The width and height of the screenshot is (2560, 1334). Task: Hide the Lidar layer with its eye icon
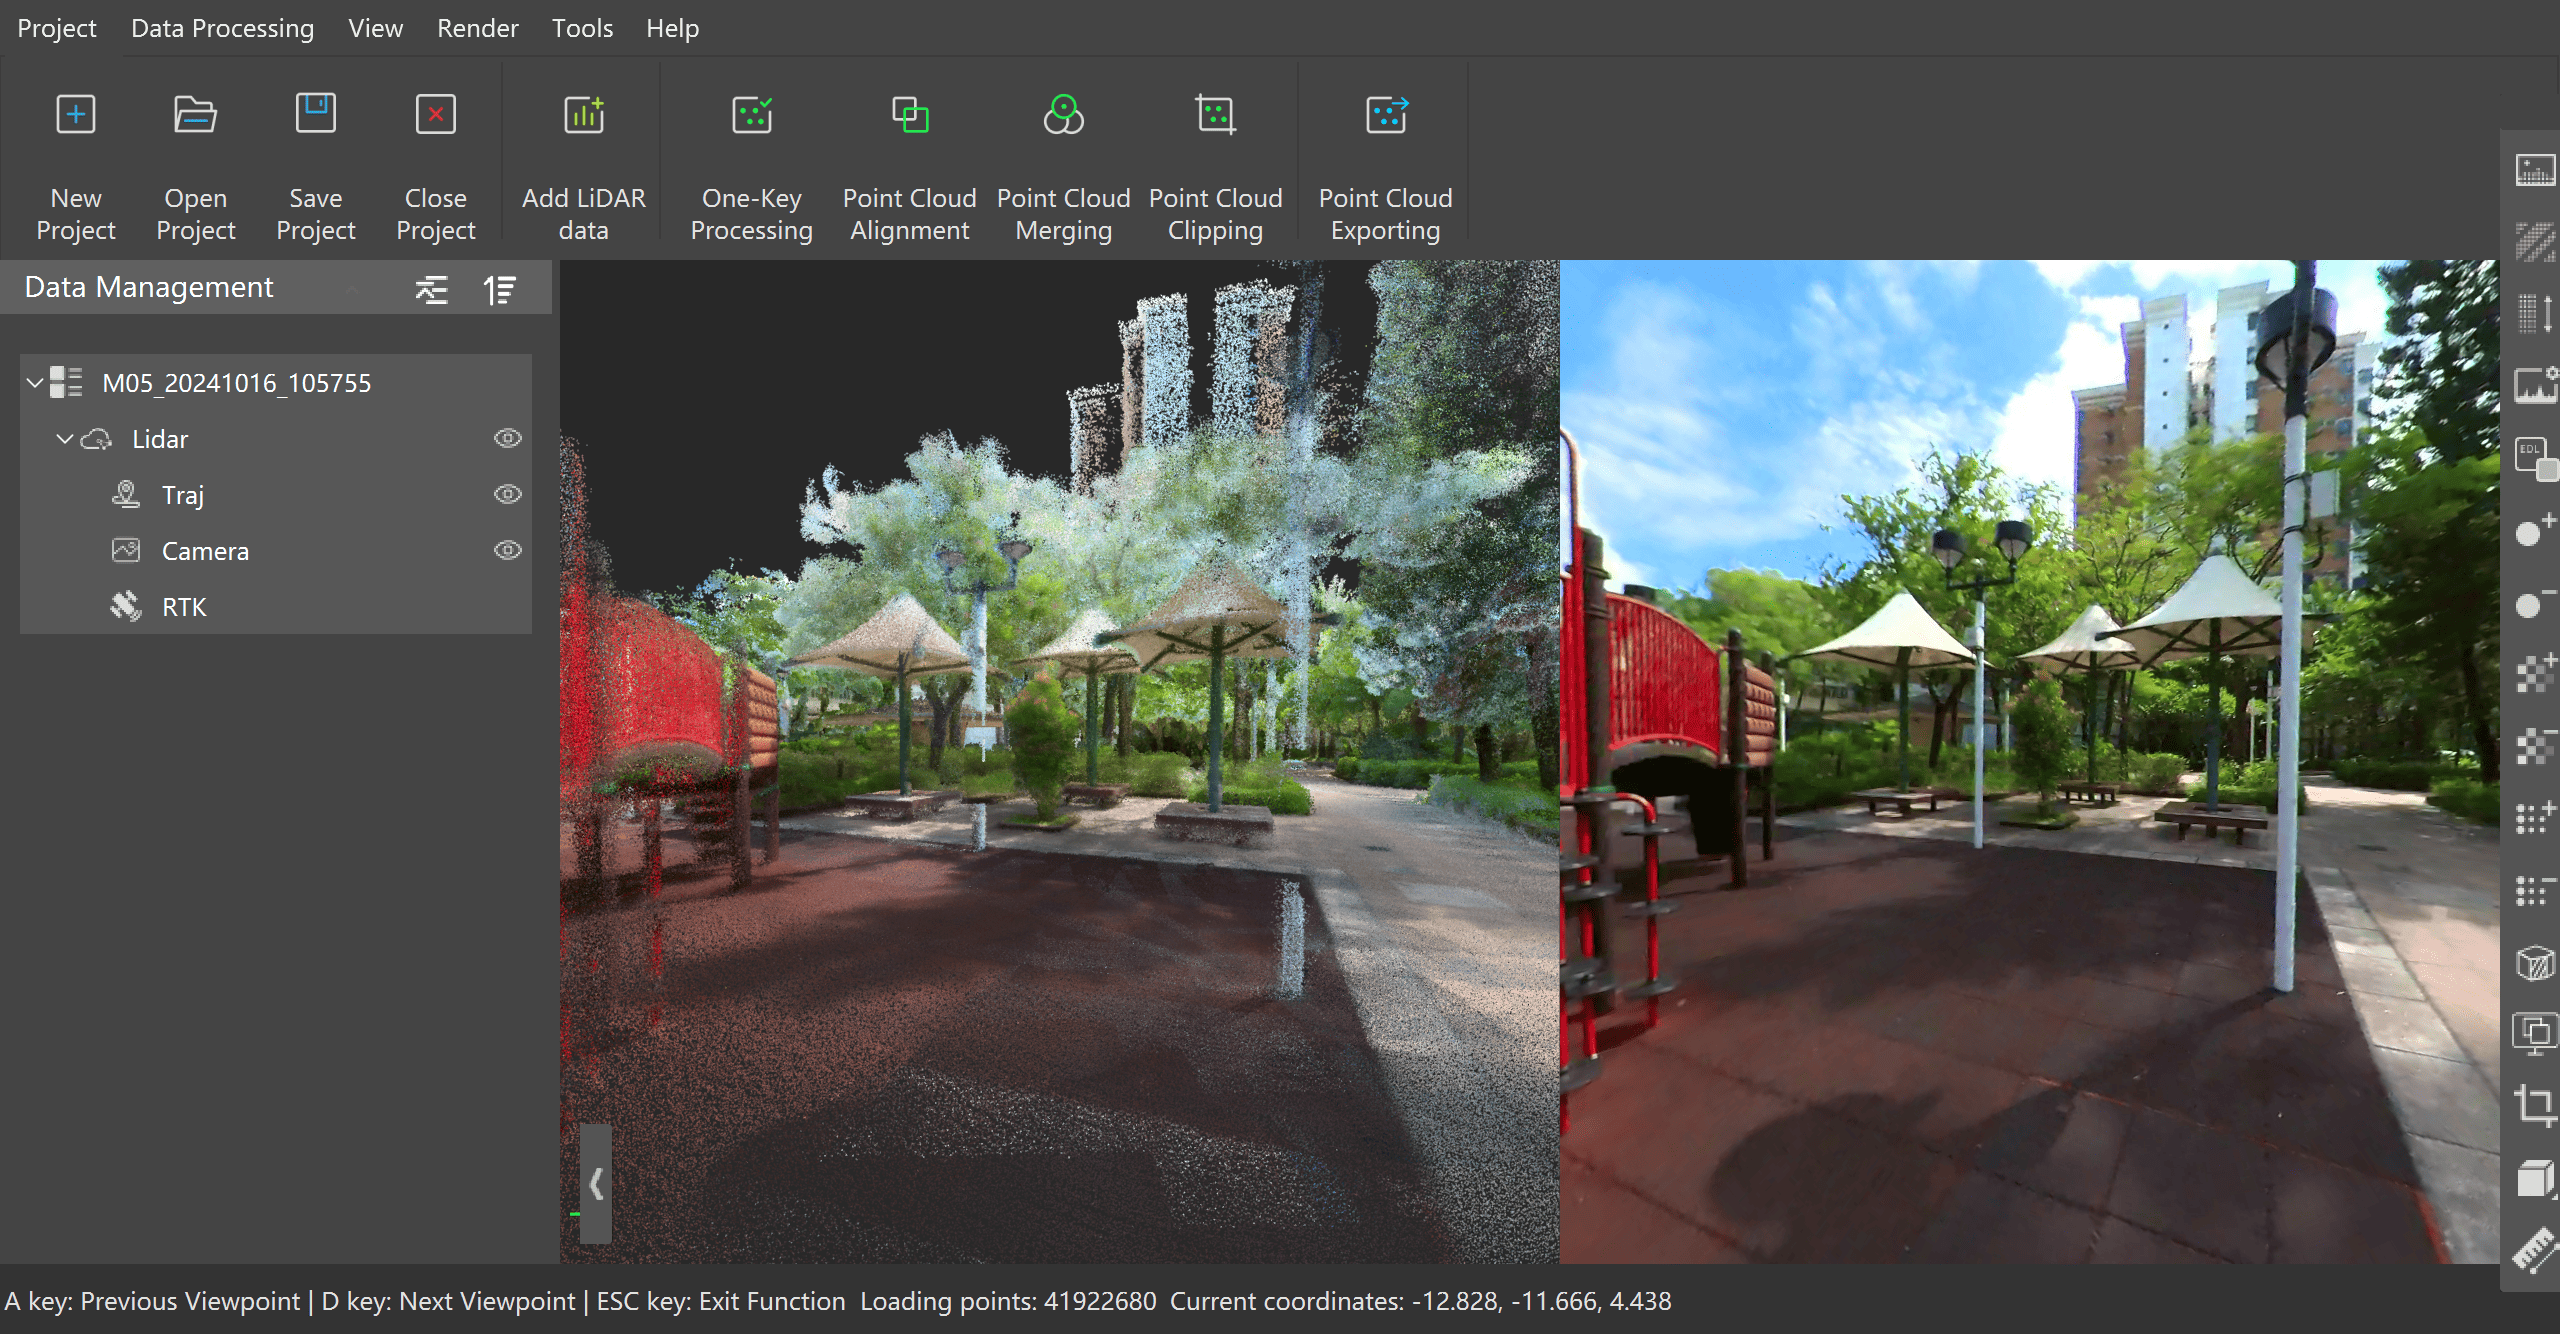(x=508, y=438)
